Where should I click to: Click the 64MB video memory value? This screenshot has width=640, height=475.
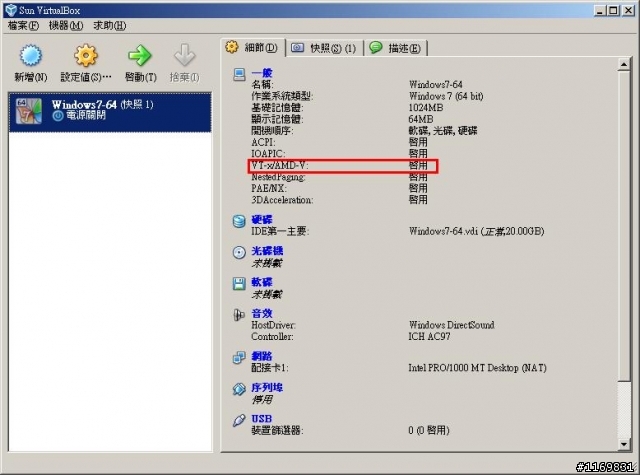coord(421,119)
